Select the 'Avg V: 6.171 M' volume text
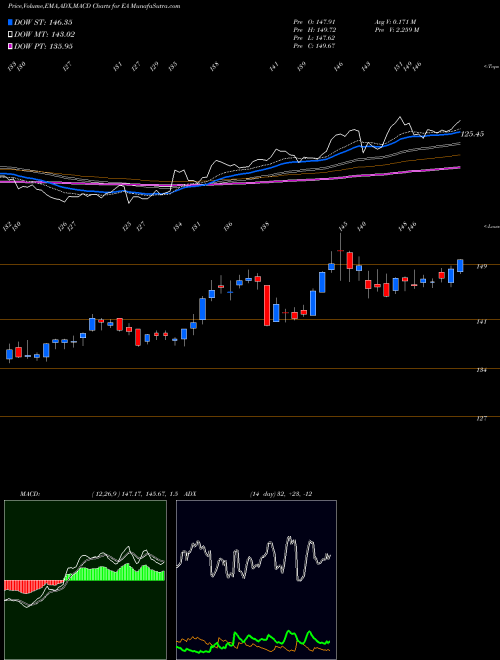 click(x=395, y=22)
